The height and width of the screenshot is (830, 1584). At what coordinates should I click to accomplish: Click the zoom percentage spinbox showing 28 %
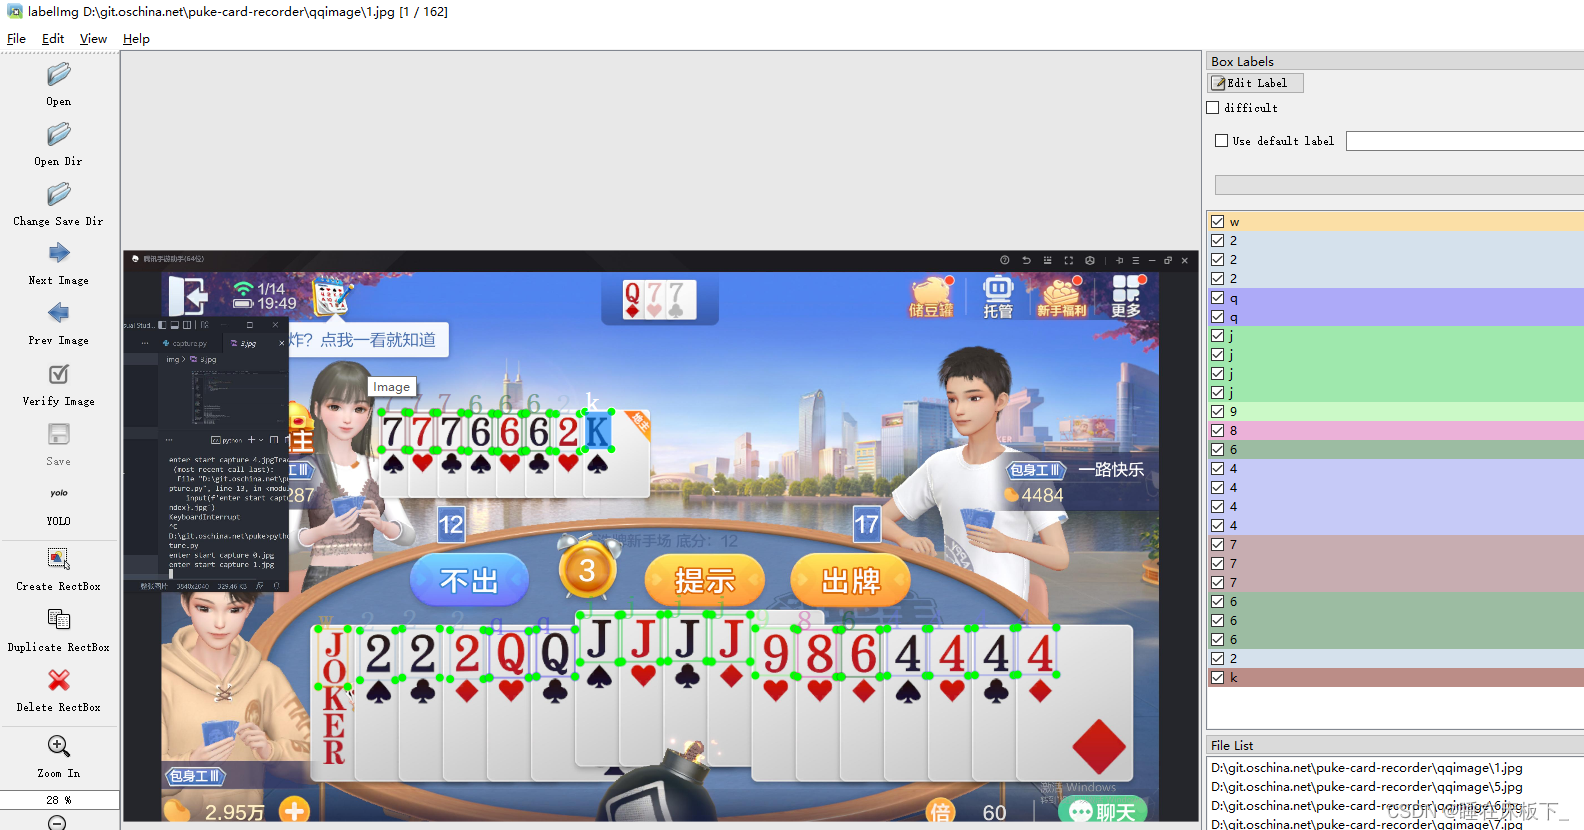(59, 800)
